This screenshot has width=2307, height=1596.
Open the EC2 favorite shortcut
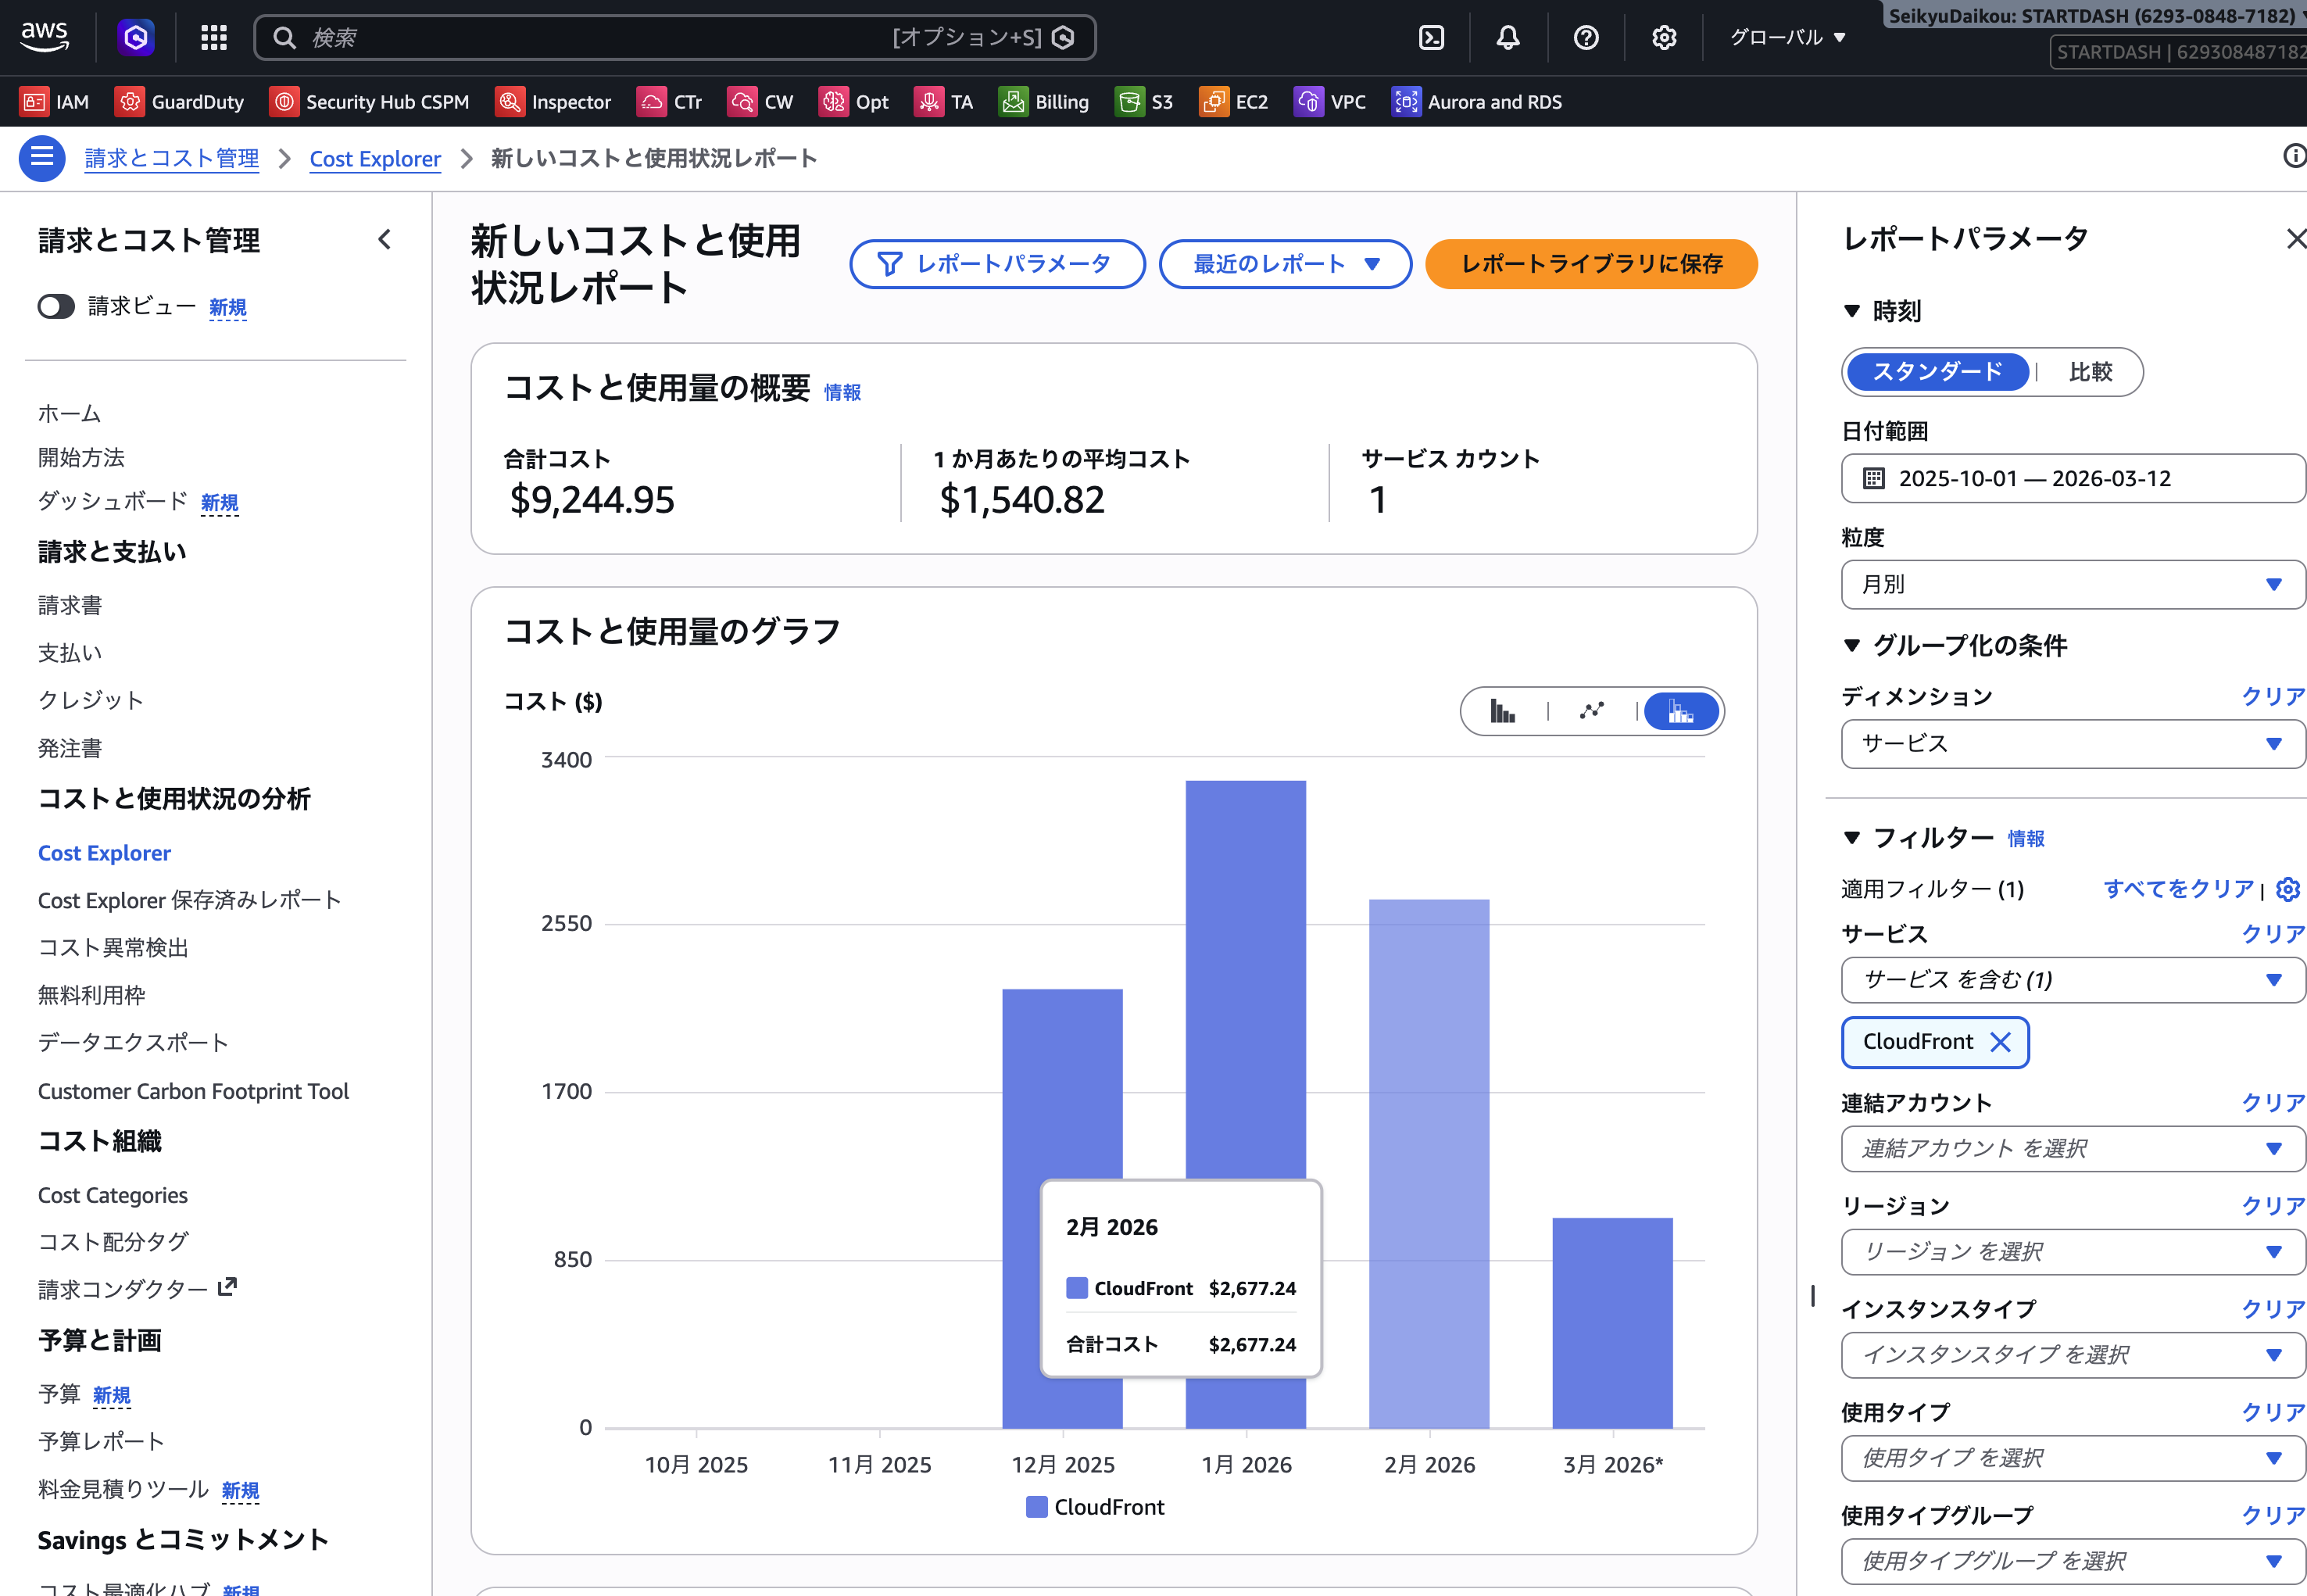coord(1234,102)
